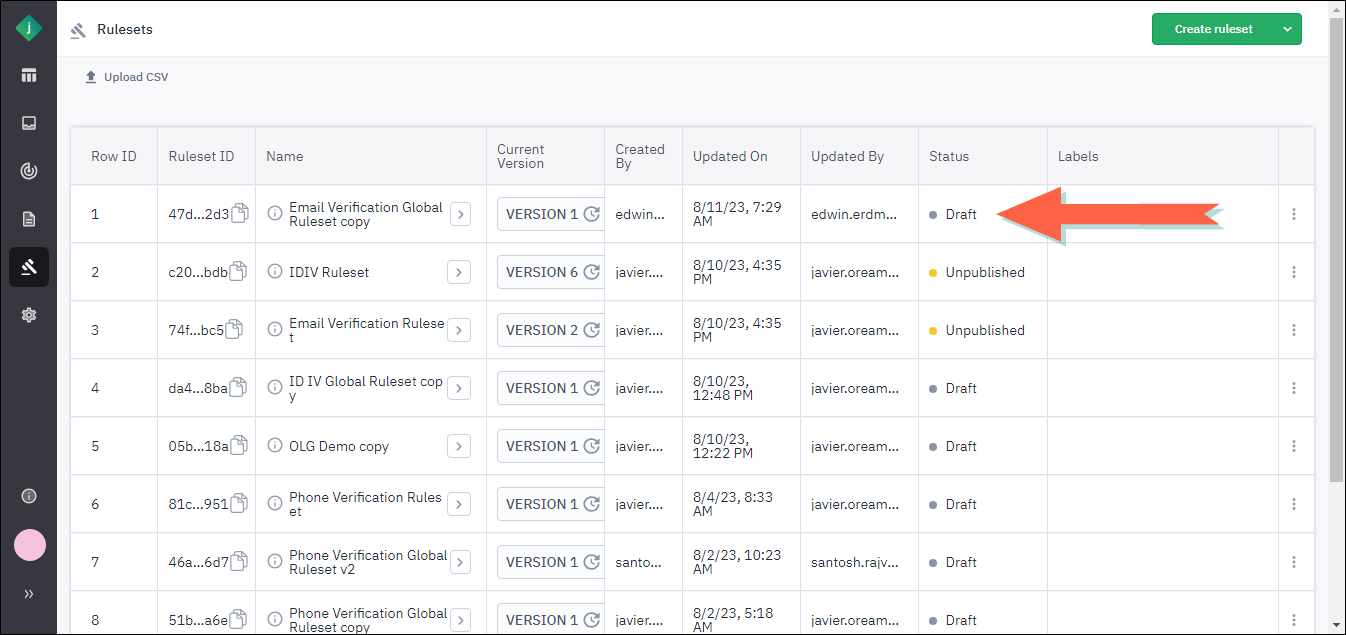Sort by the Updated On column header

(x=730, y=156)
